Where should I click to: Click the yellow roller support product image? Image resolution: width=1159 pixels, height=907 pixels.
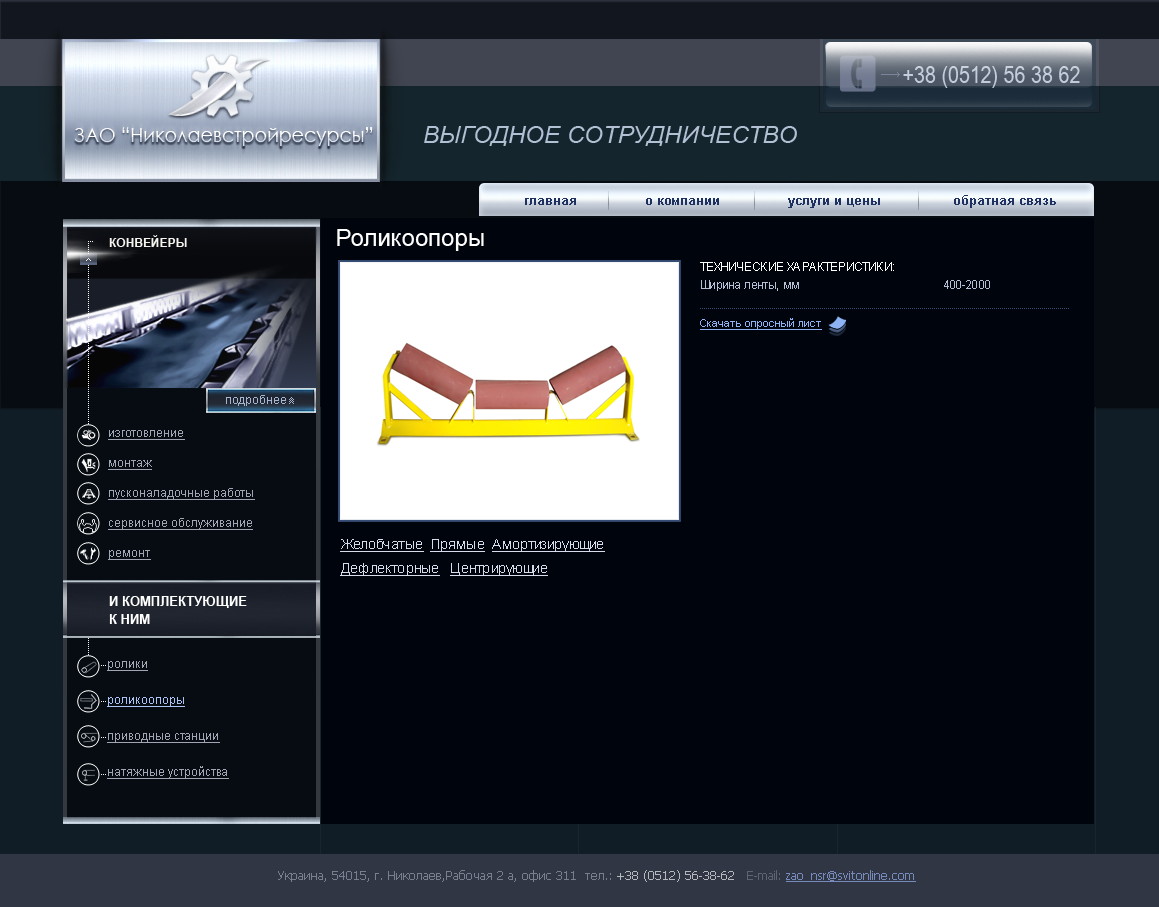509,392
